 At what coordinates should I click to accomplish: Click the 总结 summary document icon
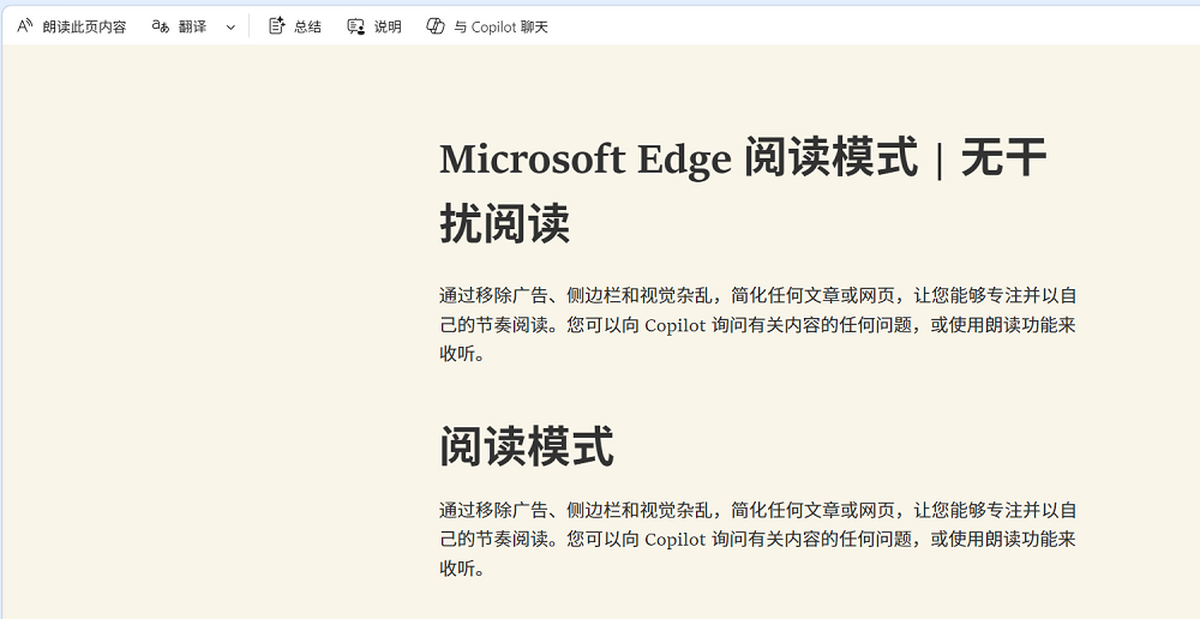277,26
